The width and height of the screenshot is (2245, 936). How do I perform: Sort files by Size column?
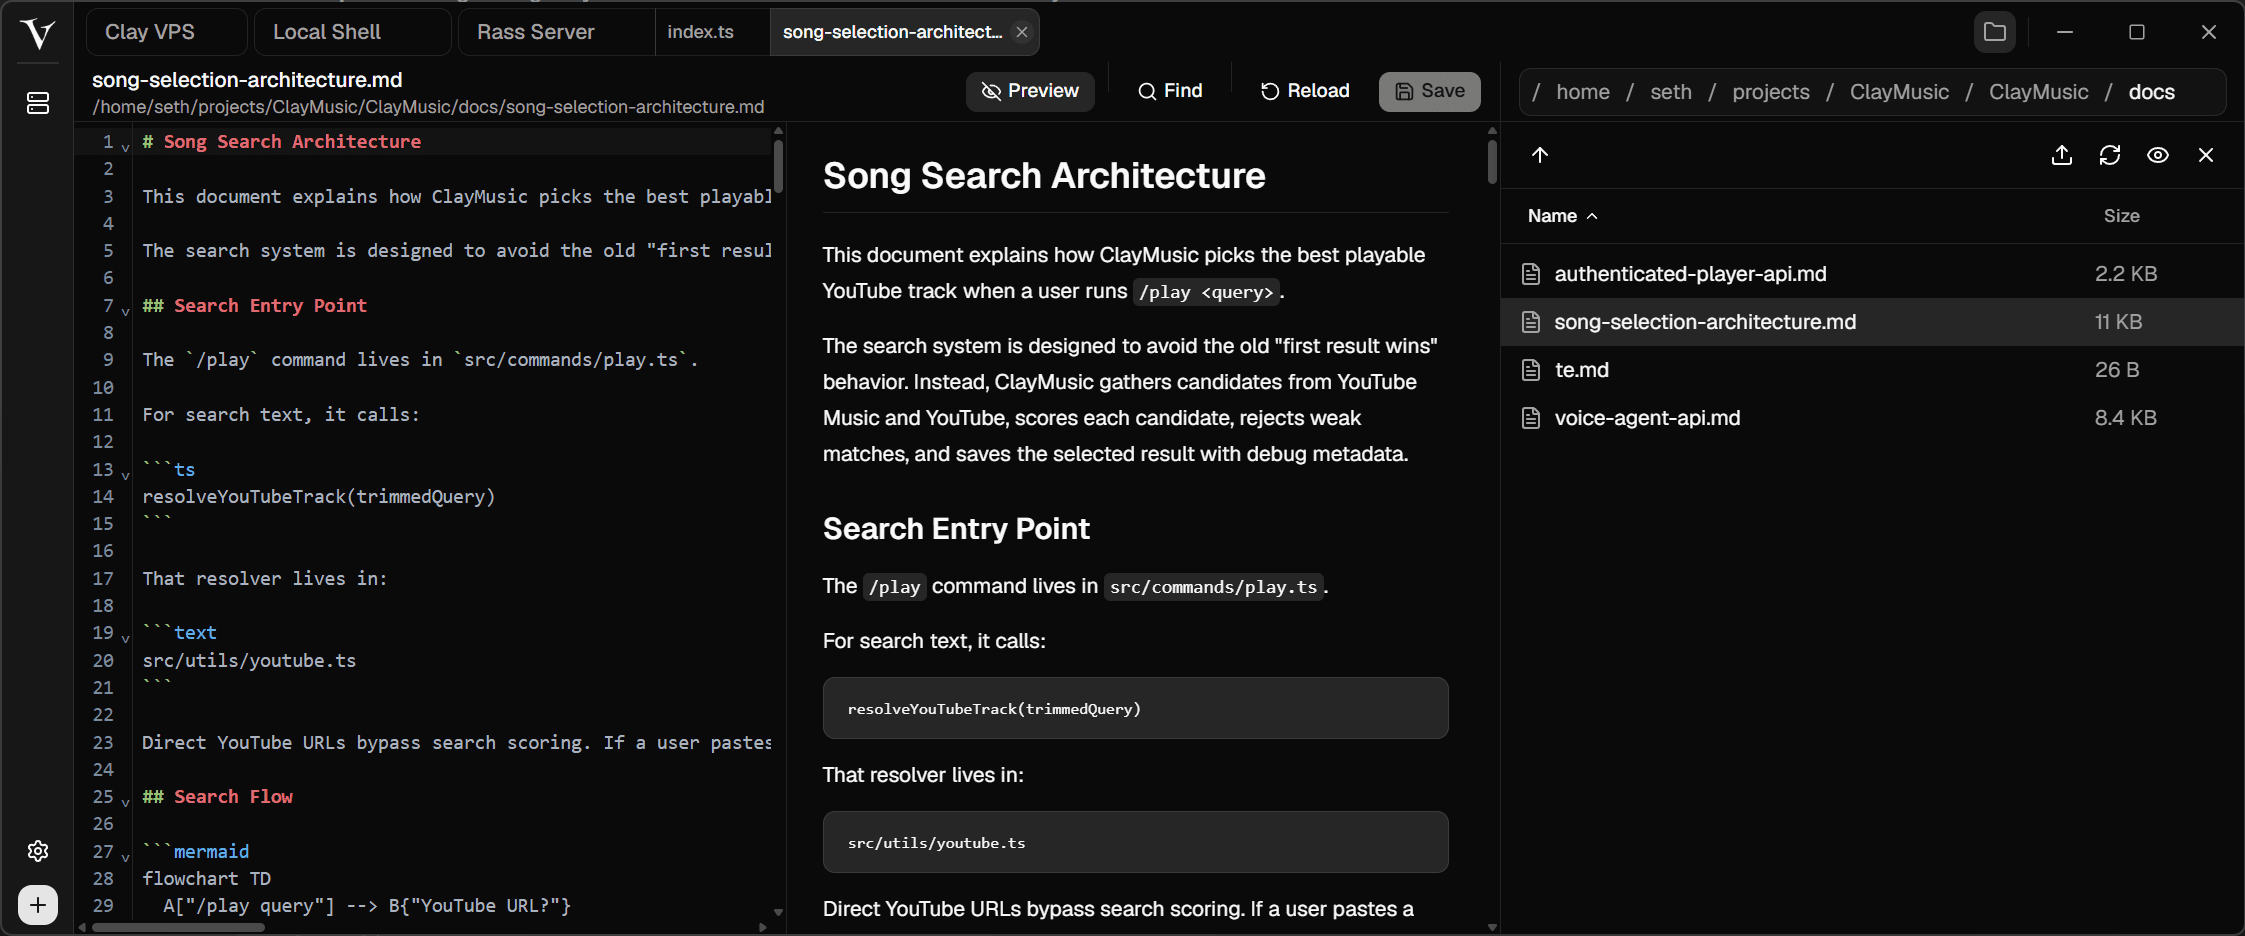[2121, 216]
